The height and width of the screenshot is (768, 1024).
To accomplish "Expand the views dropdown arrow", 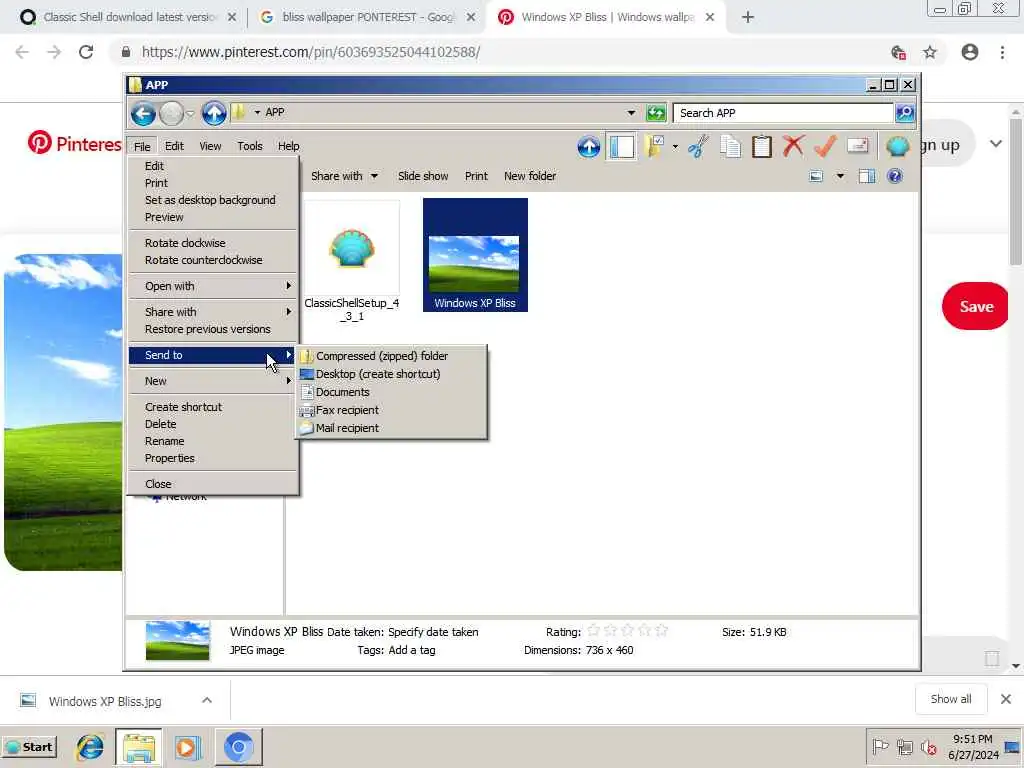I will tap(840, 176).
